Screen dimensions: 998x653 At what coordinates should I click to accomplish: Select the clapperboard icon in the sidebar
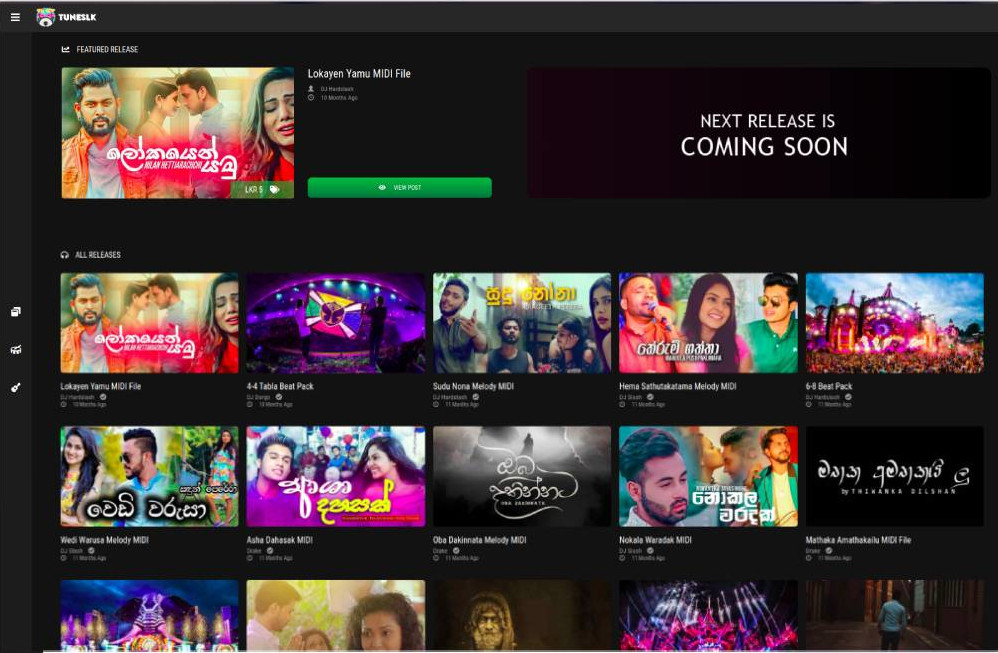coord(16,349)
